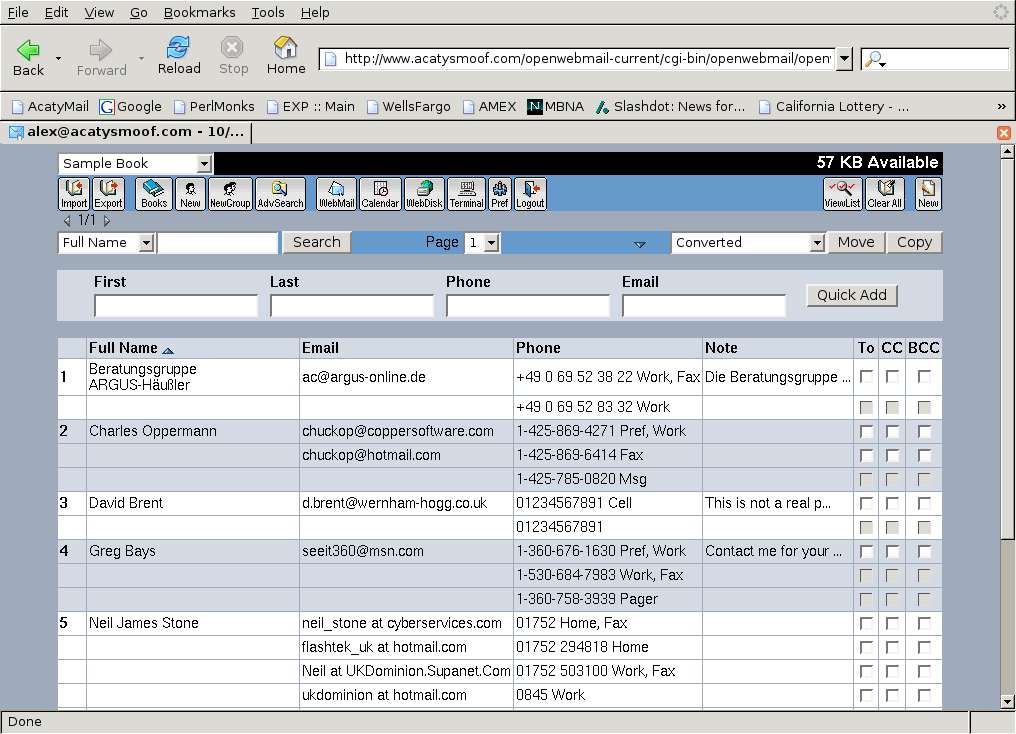Click the browser Stop icon
The width and height of the screenshot is (1016, 734).
[x=233, y=56]
